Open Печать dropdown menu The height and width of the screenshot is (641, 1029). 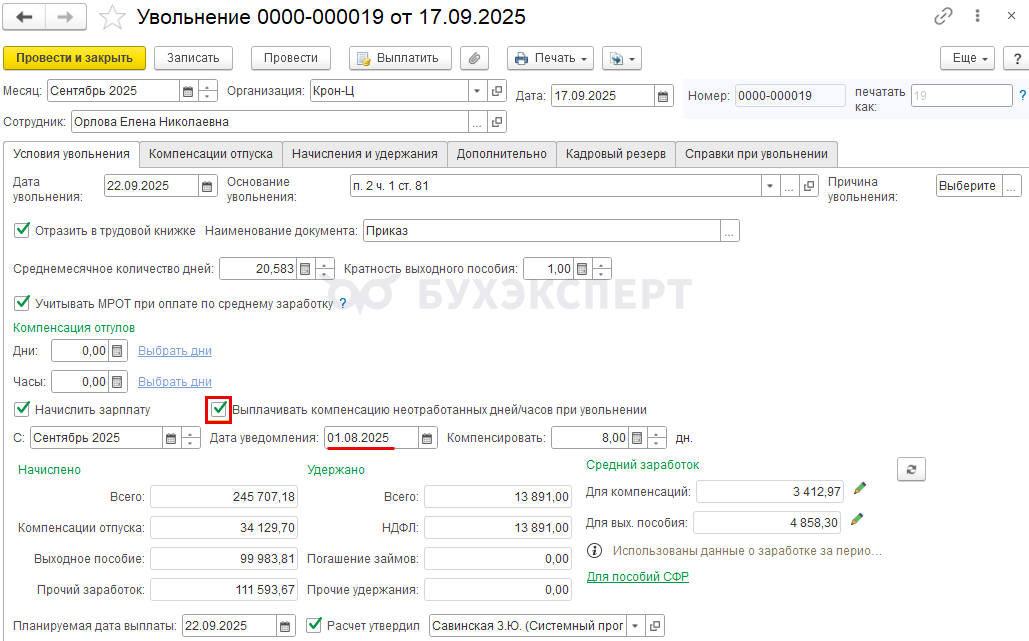[x=551, y=58]
